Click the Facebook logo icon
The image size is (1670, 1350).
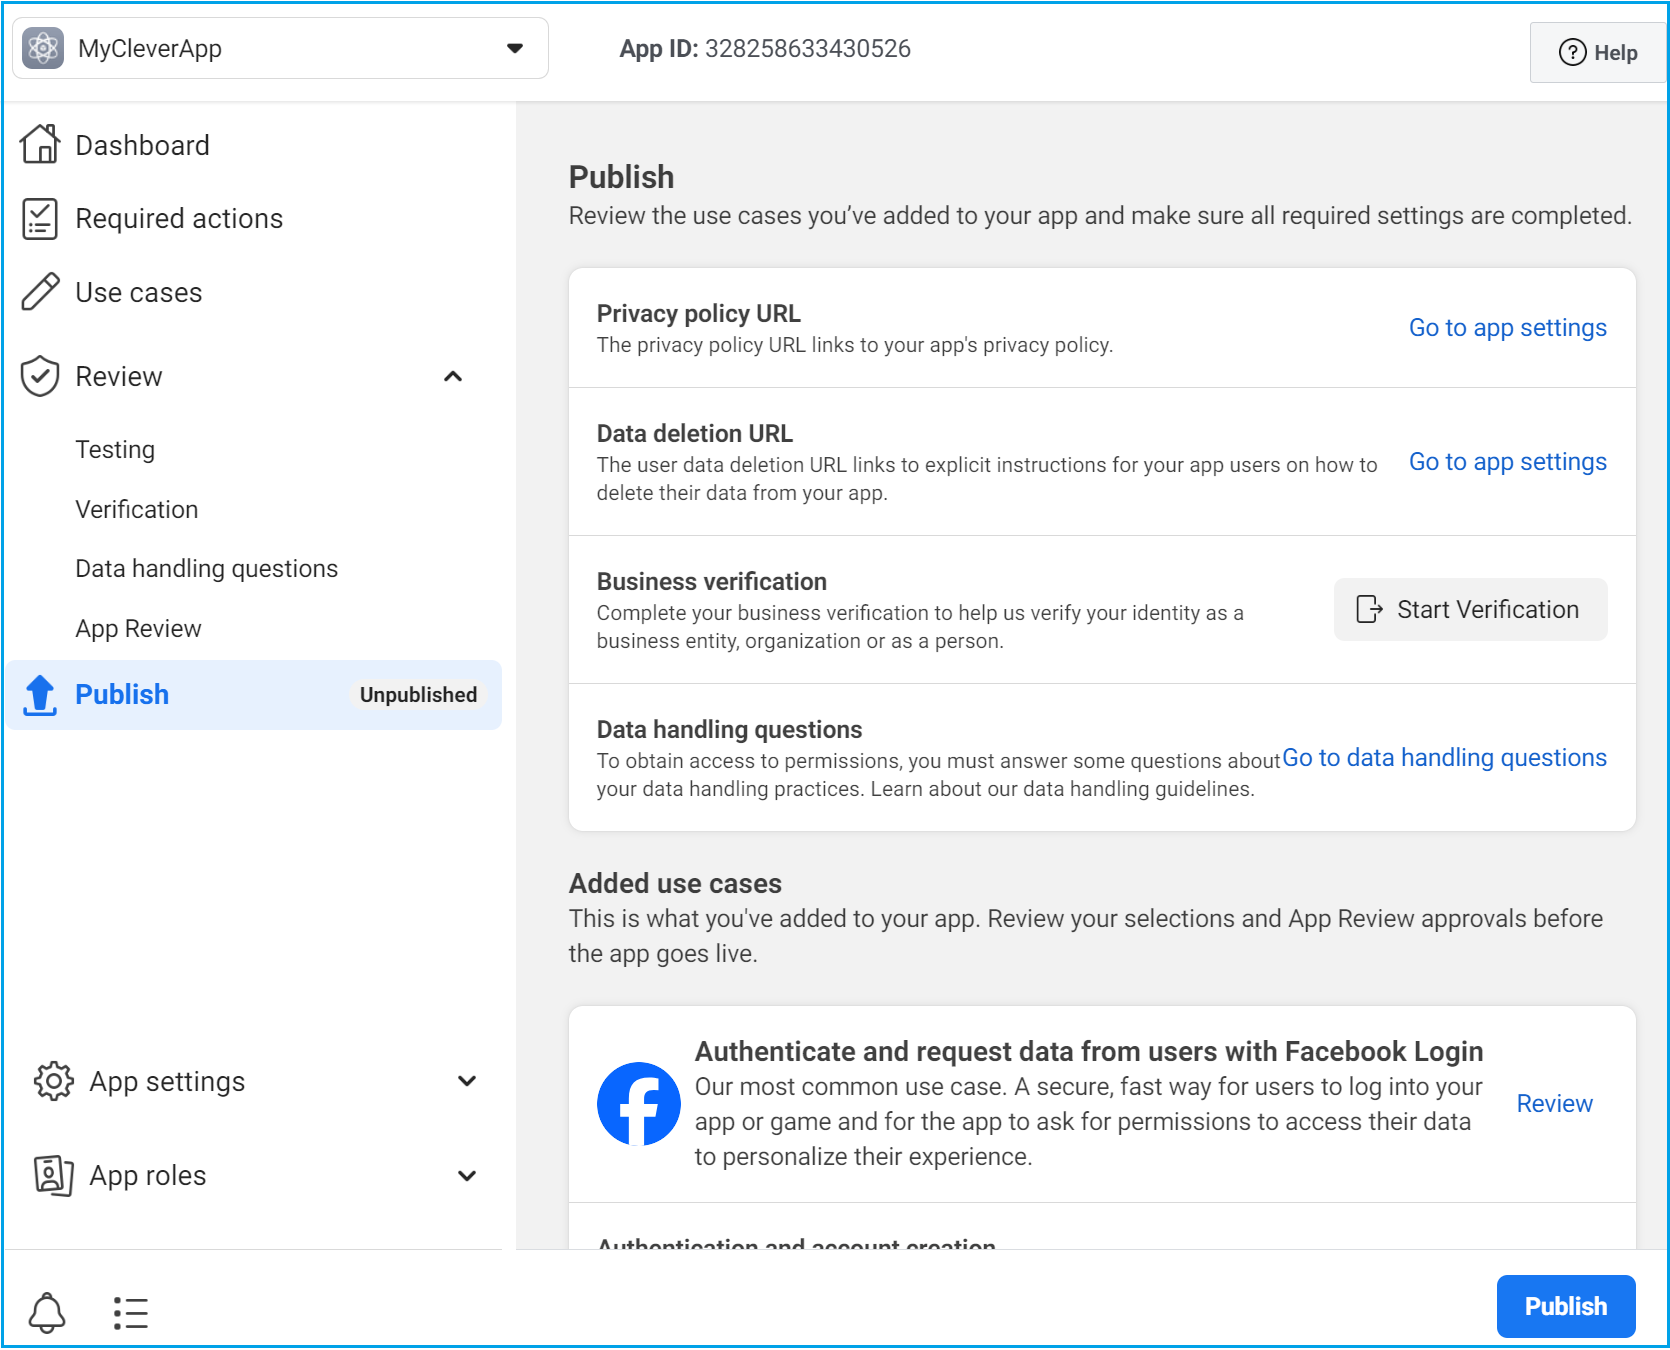coord(638,1104)
